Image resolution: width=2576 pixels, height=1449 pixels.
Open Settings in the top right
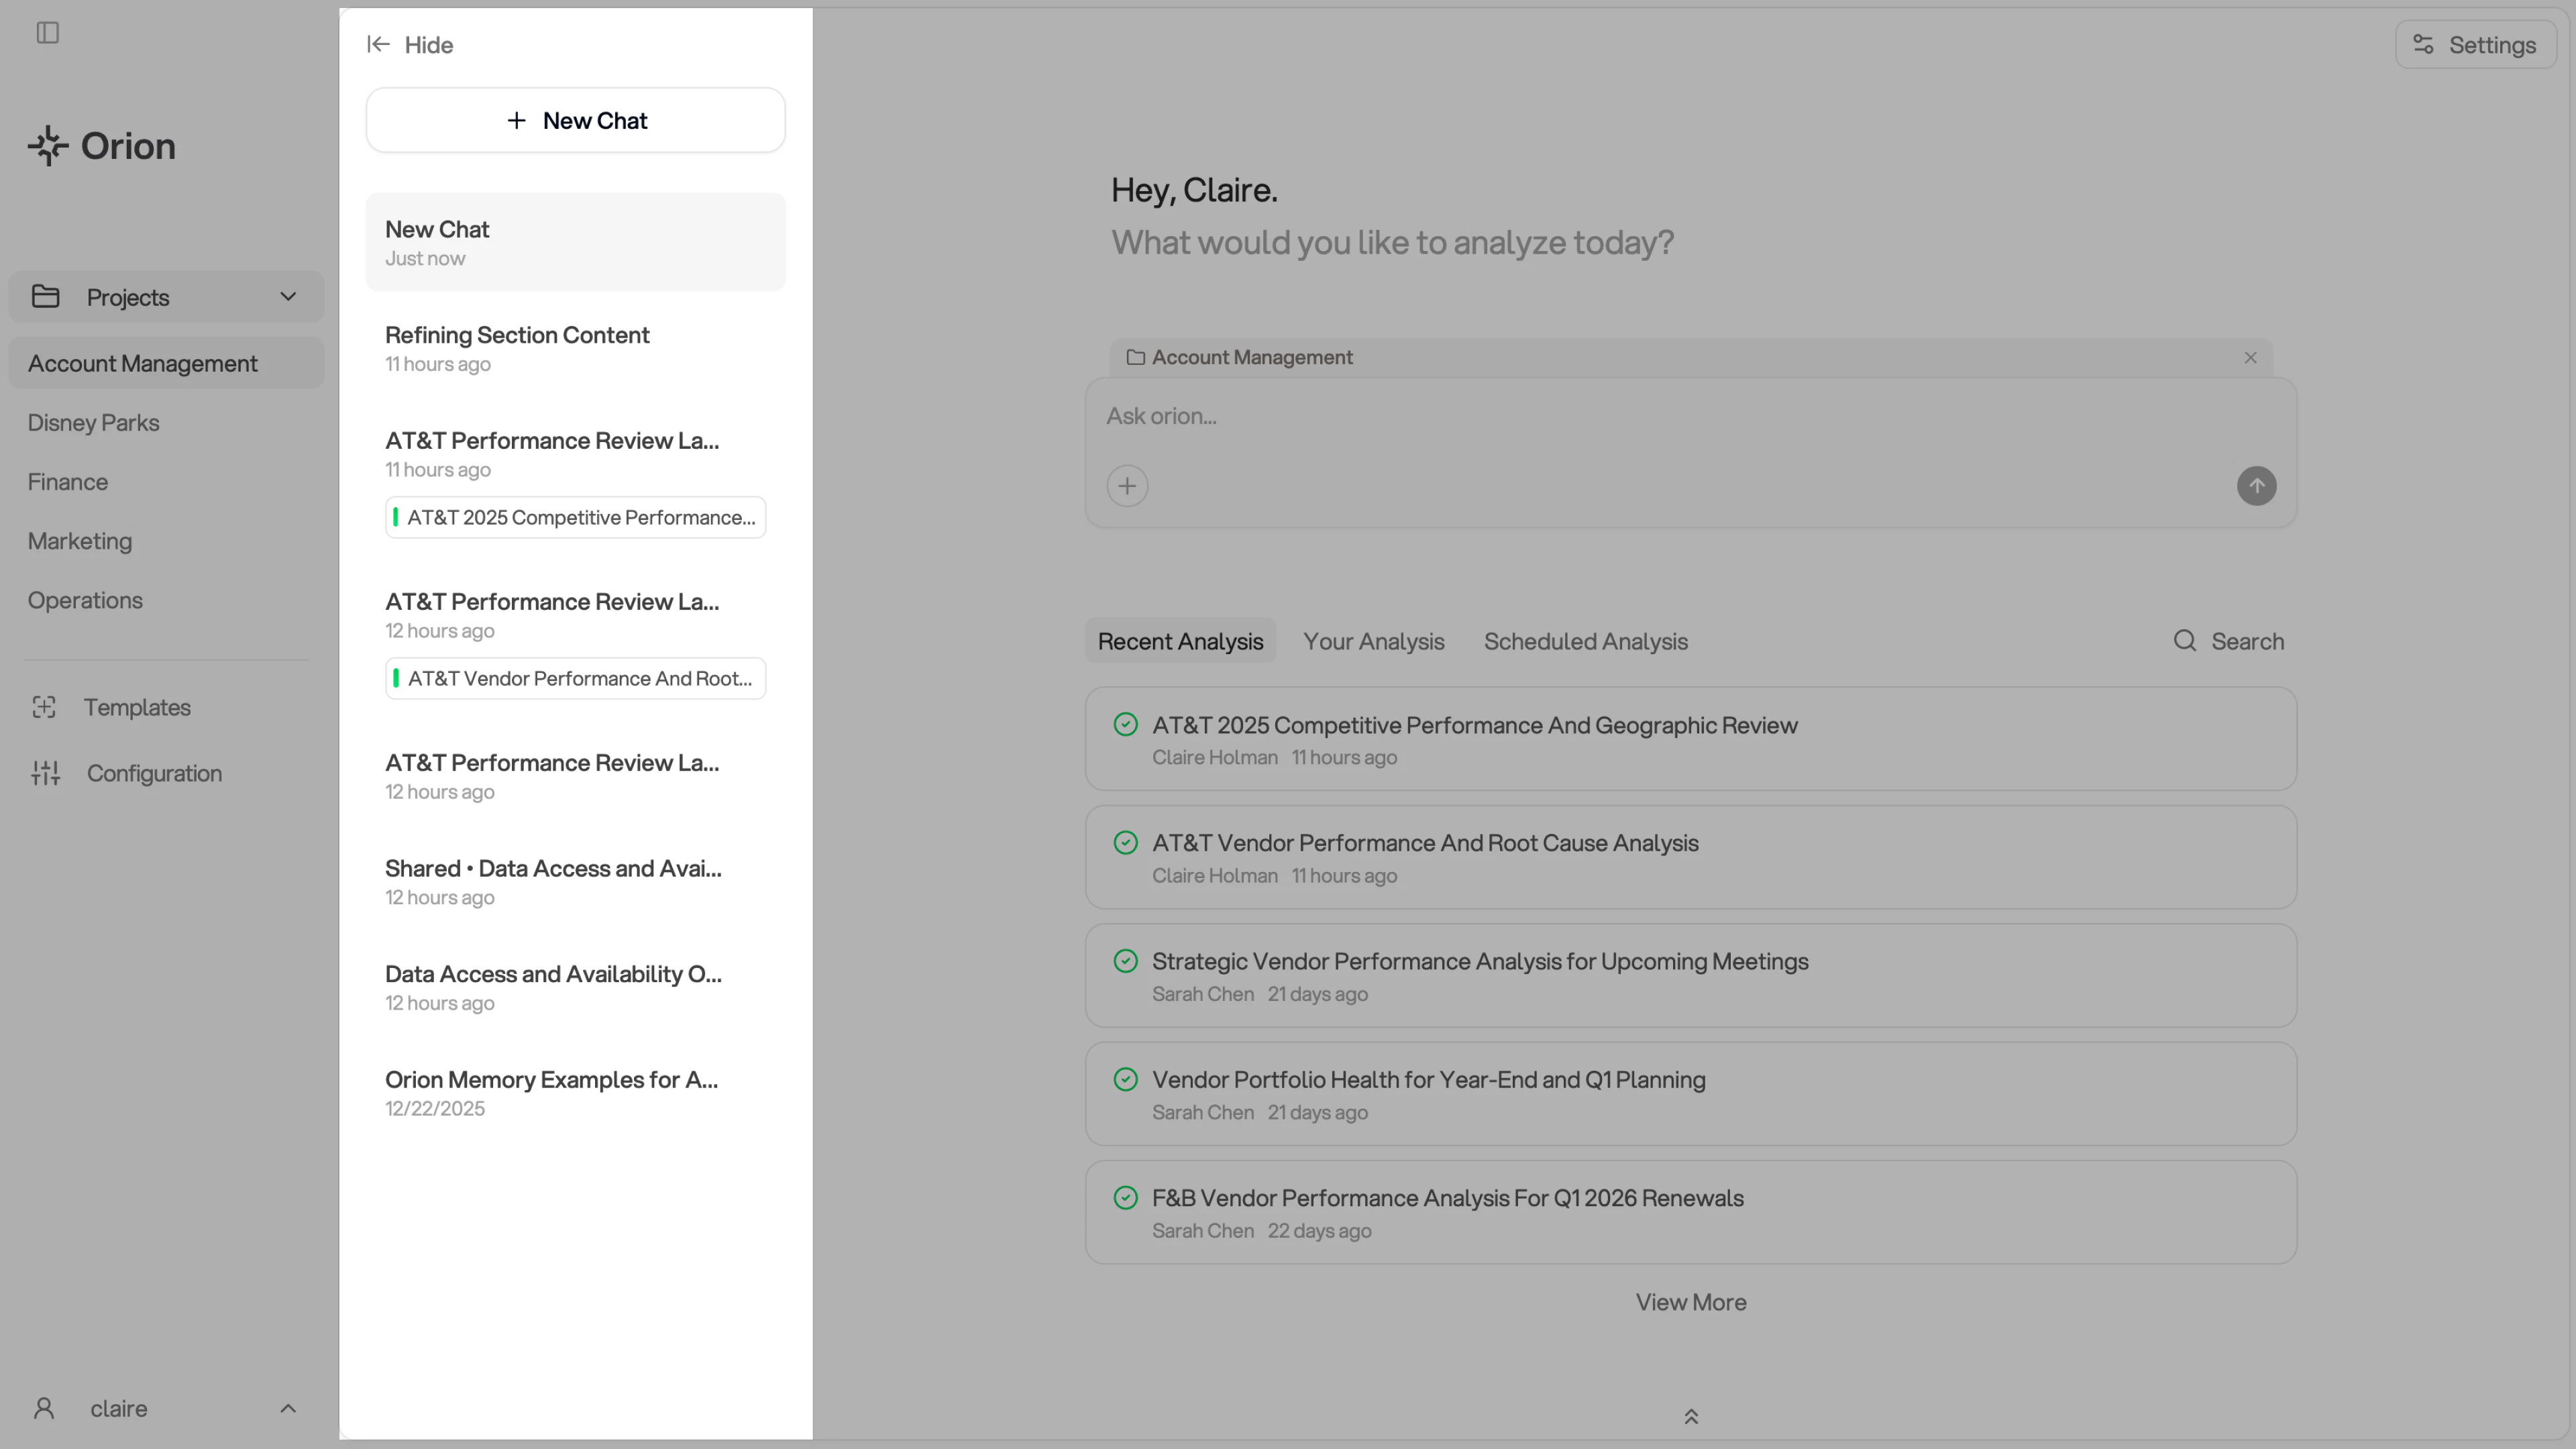(x=2476, y=44)
